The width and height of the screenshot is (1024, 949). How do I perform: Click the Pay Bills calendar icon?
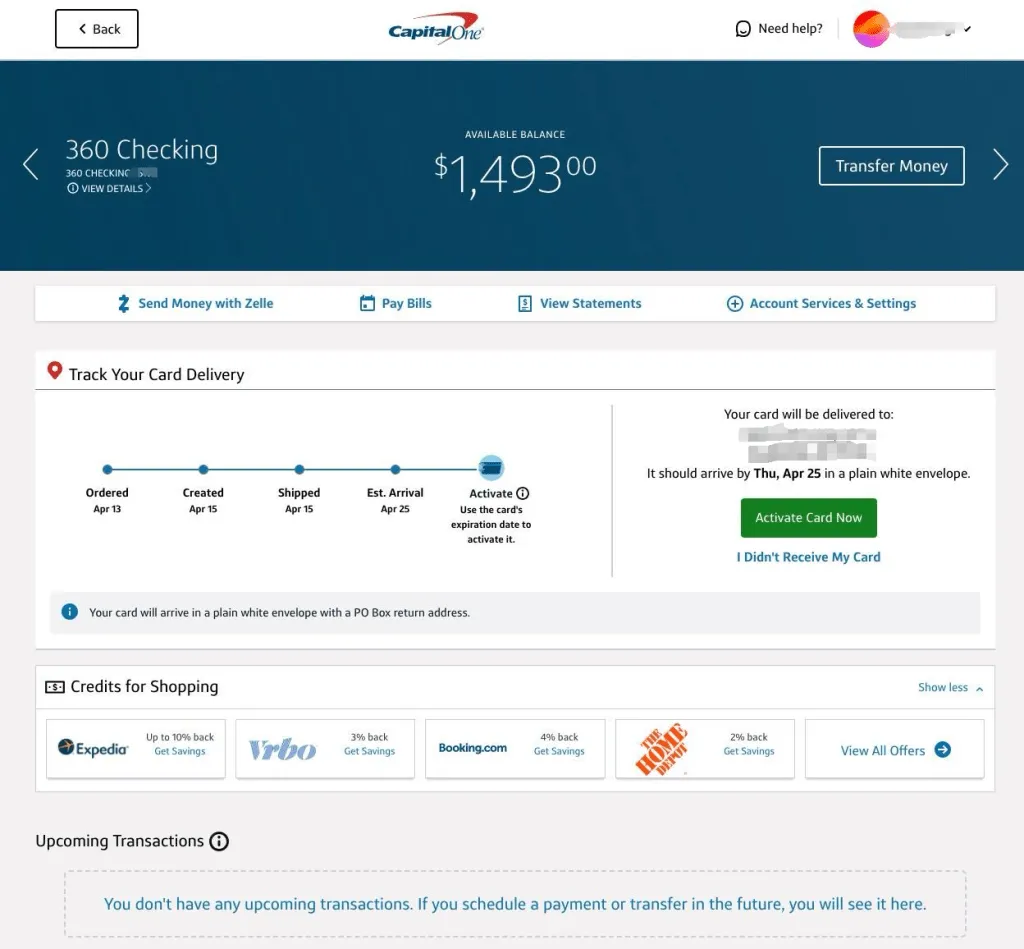(367, 304)
